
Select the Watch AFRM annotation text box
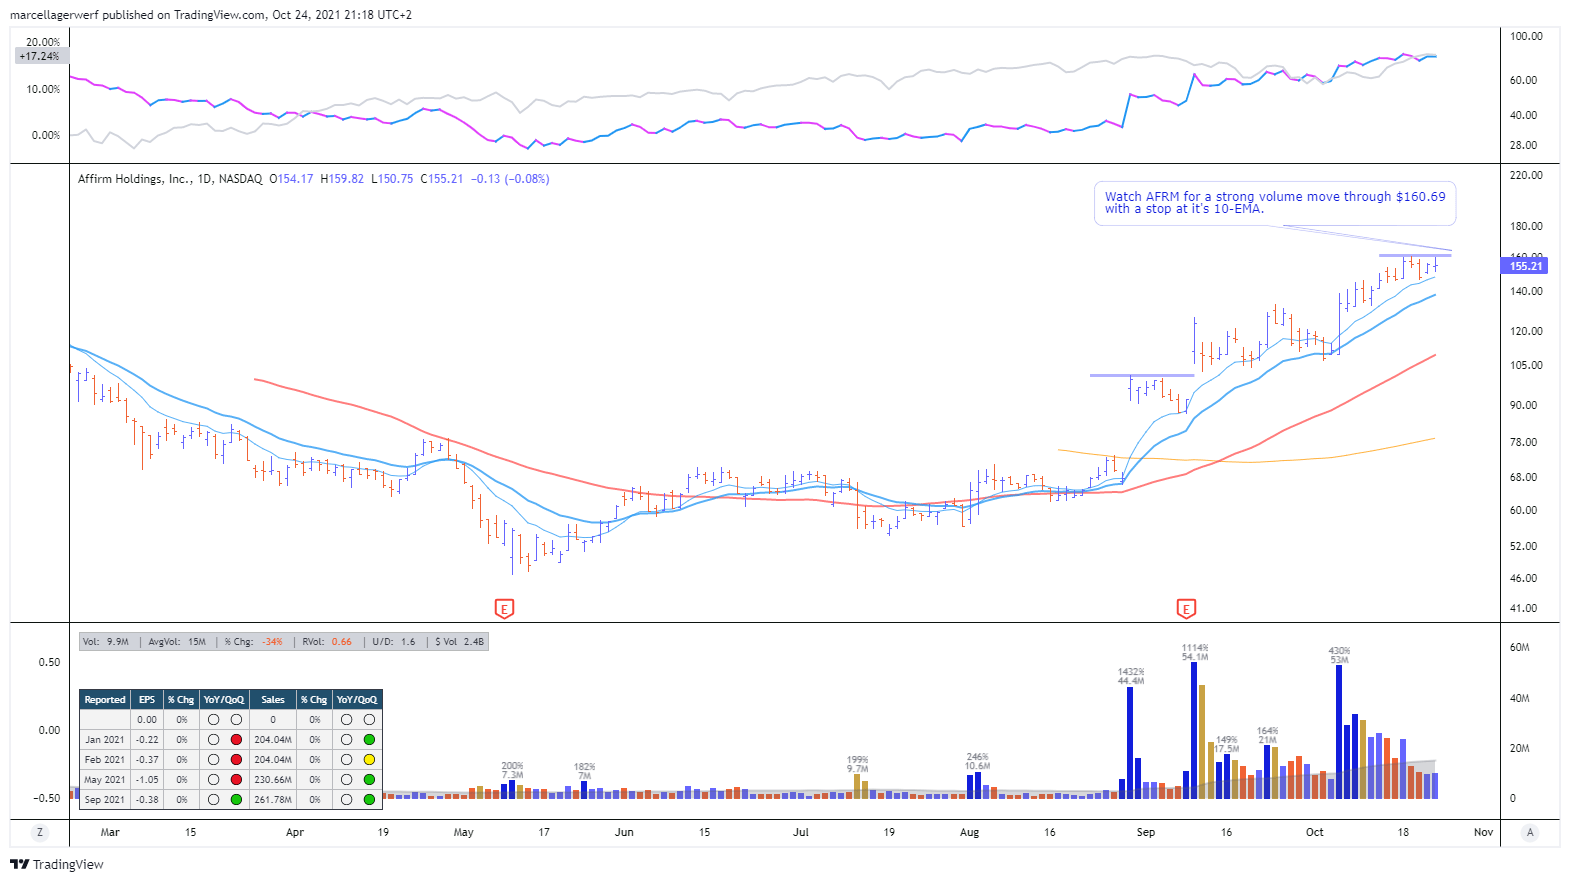pyautogui.click(x=1275, y=203)
